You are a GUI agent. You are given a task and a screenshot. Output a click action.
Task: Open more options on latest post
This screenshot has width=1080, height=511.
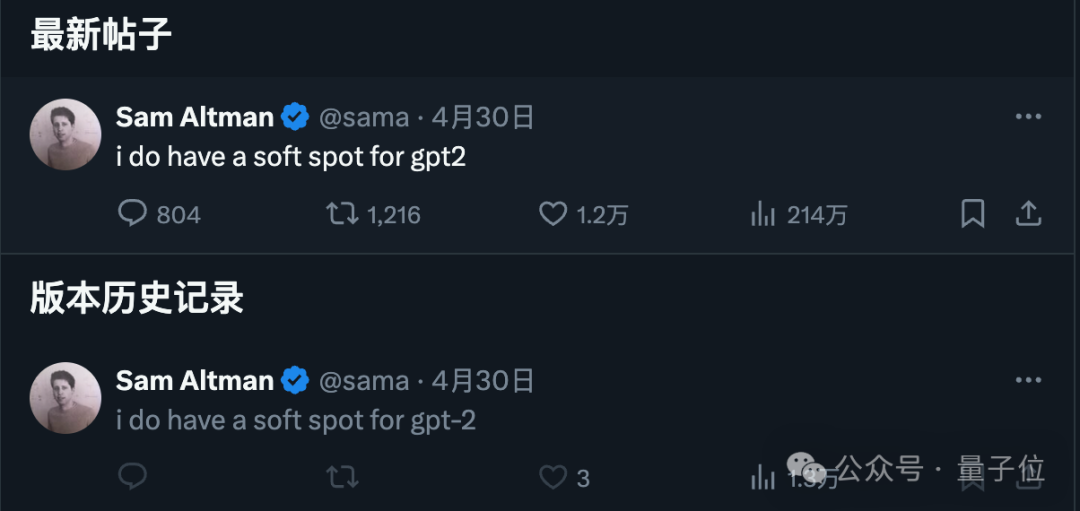tap(1028, 117)
